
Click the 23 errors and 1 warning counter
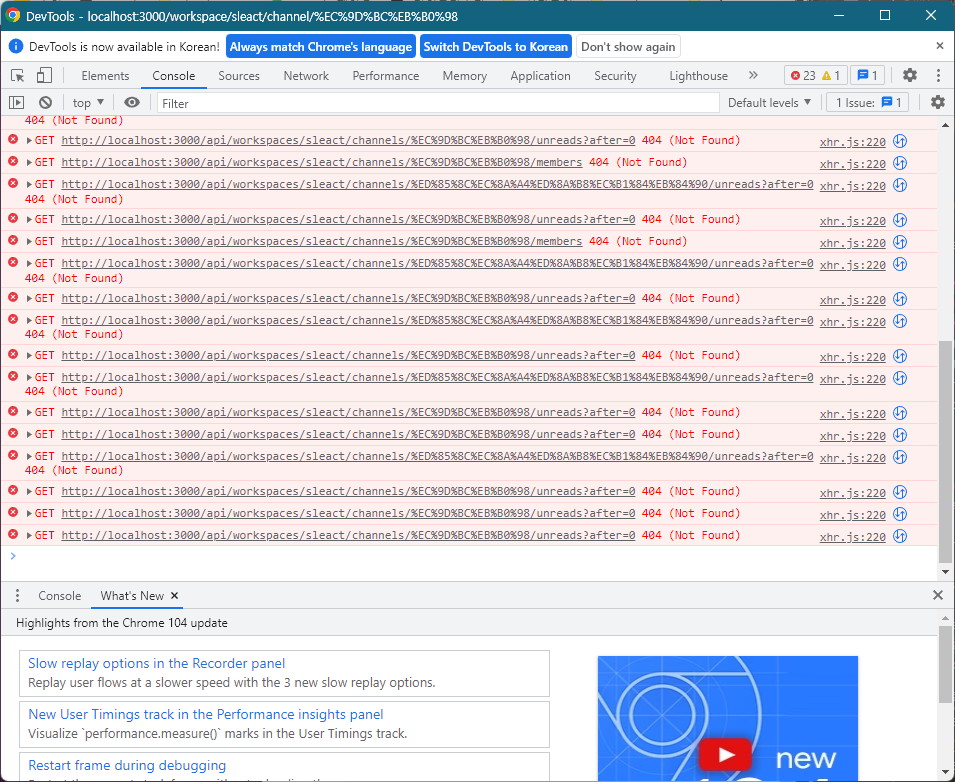(814, 76)
